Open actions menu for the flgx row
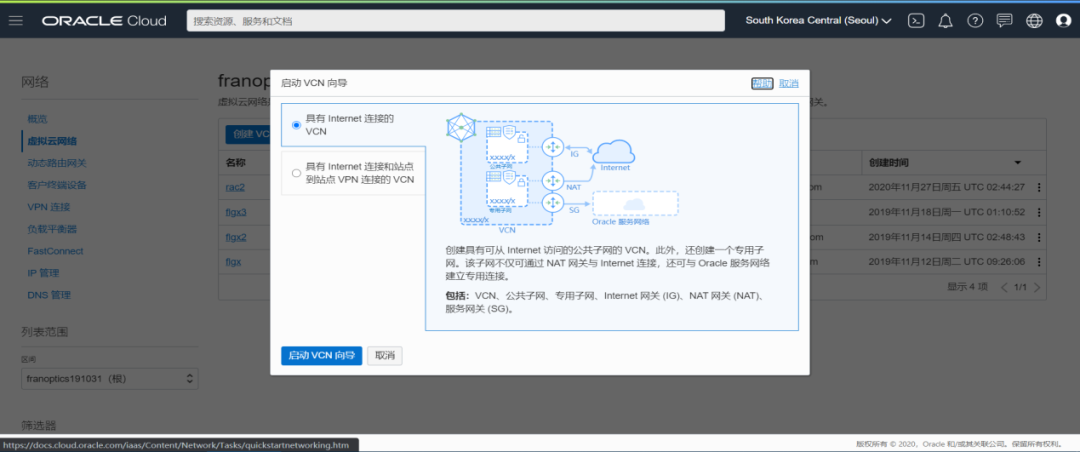 [x=1039, y=262]
